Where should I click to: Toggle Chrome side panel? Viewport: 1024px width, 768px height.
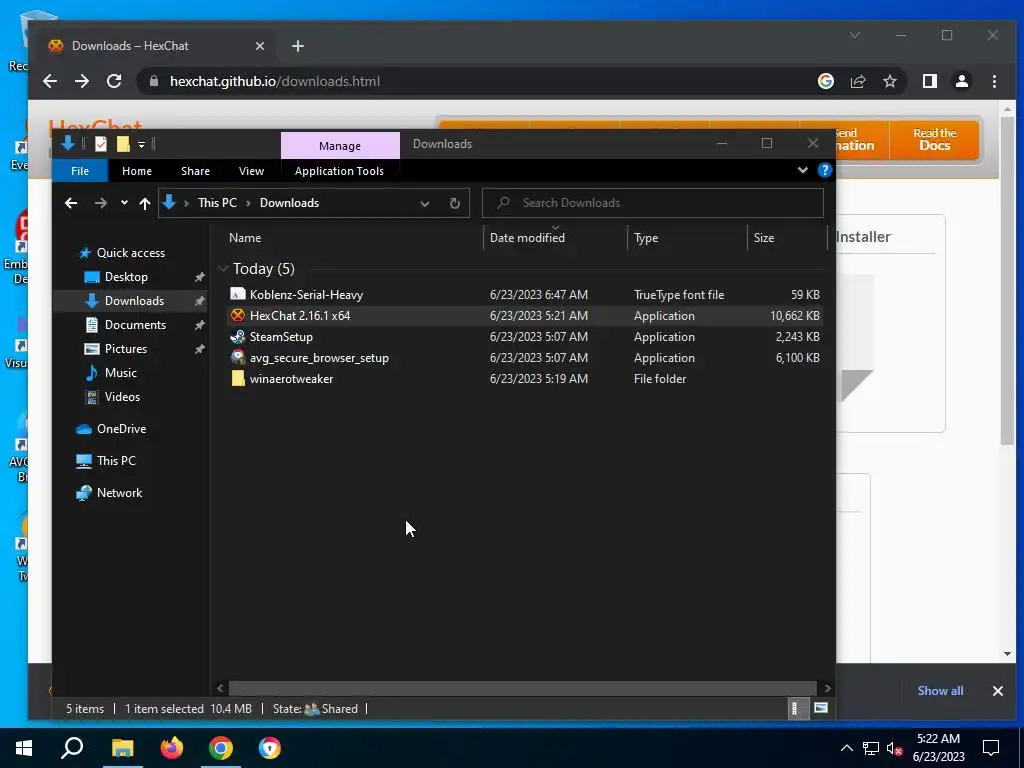929,81
